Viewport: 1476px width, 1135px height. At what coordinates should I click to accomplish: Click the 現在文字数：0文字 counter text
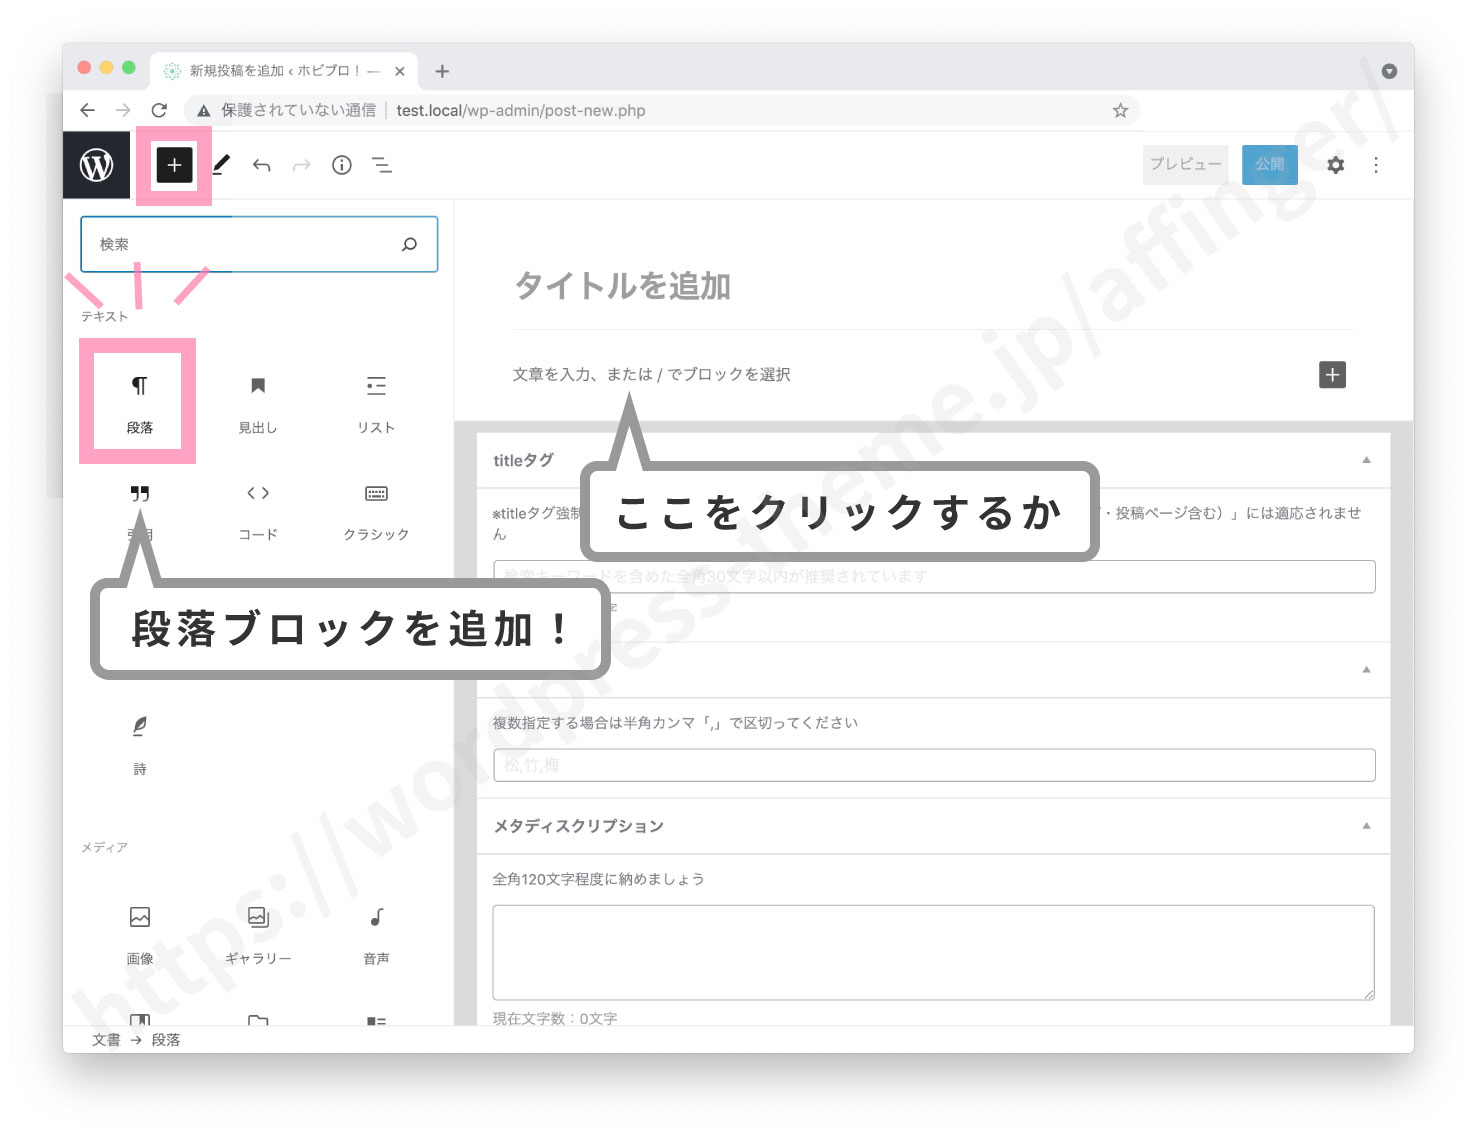tap(555, 1018)
